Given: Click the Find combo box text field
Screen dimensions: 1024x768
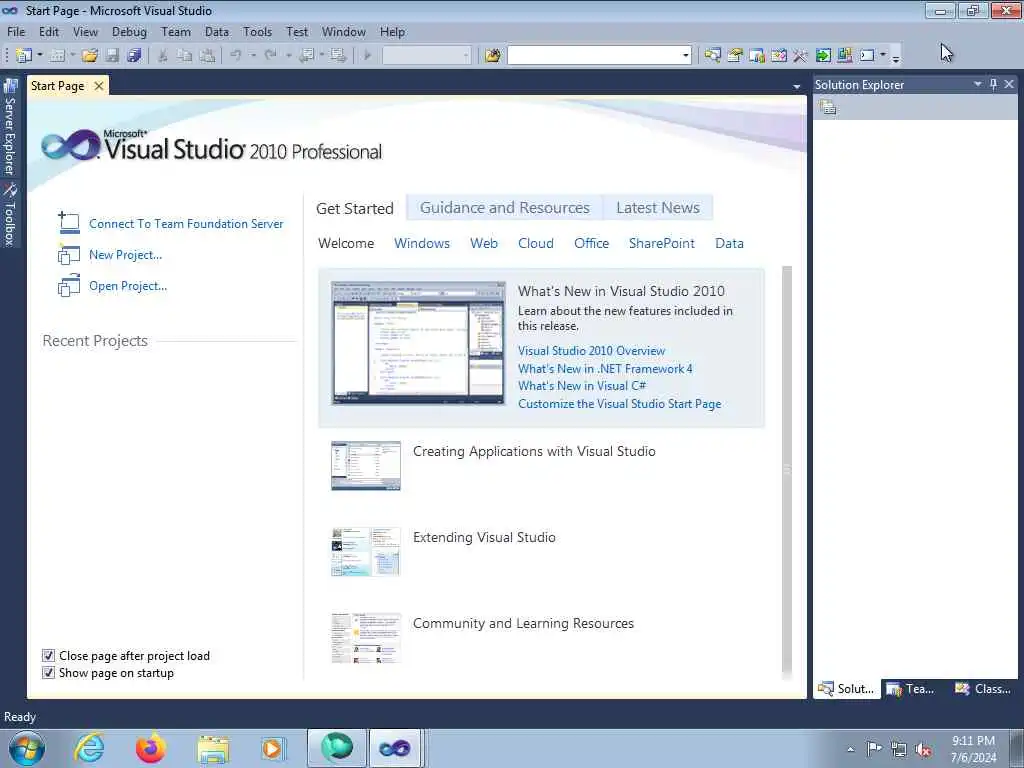Looking at the screenshot, I should pos(594,56).
